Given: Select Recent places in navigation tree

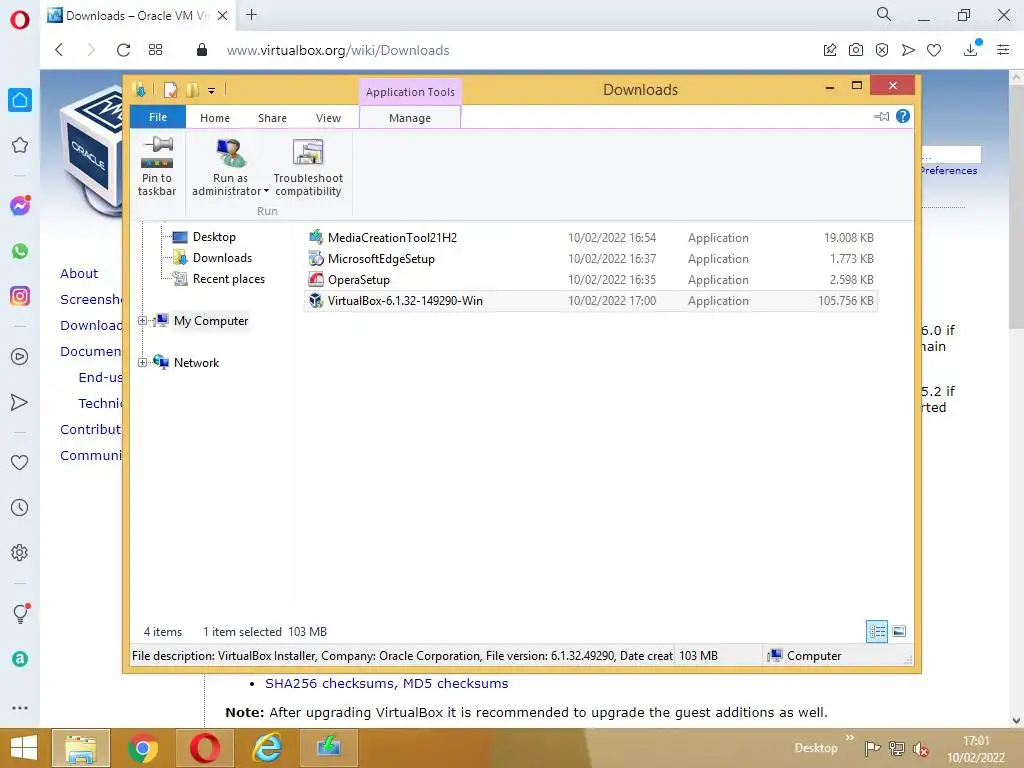Looking at the screenshot, I should (x=229, y=278).
